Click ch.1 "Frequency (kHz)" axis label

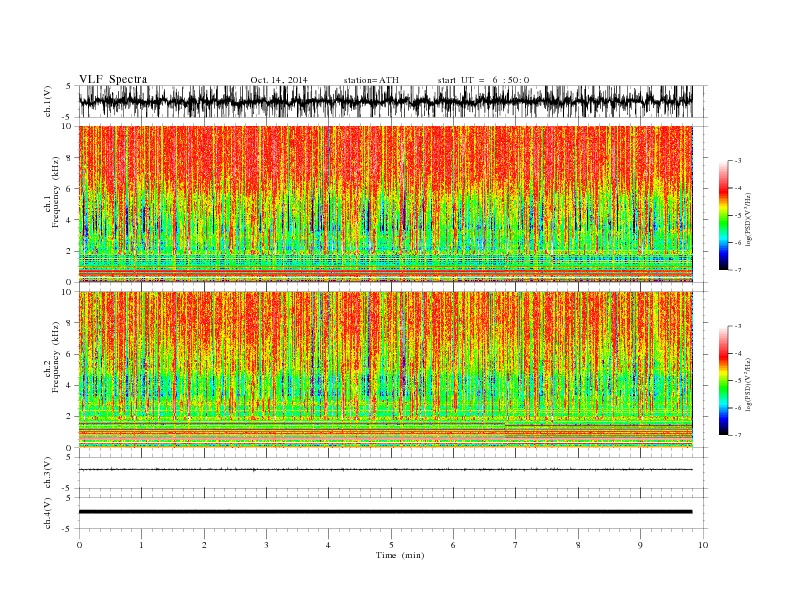pyautogui.click(x=56, y=192)
